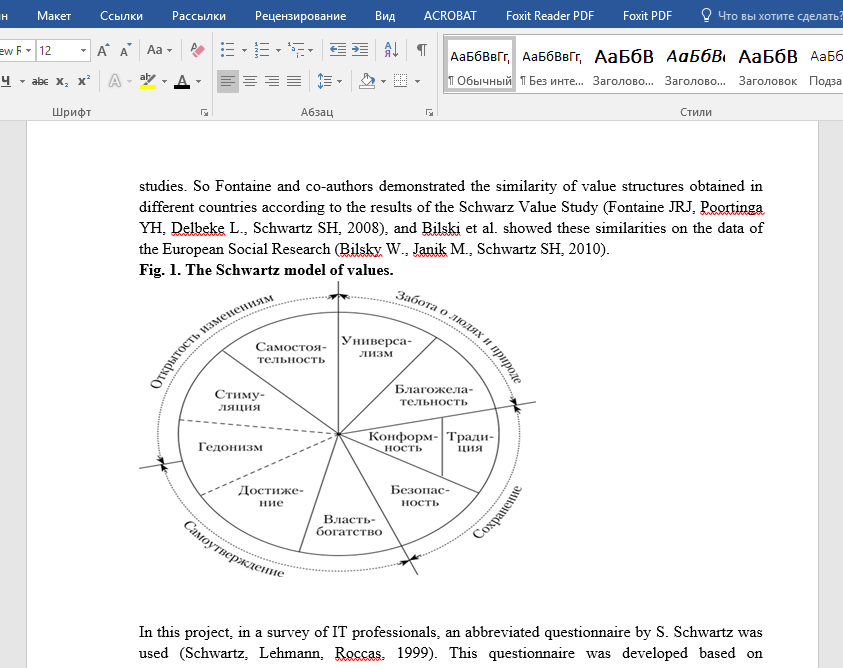Insert a multilevel list
The height and width of the screenshot is (668, 843).
click(296, 50)
